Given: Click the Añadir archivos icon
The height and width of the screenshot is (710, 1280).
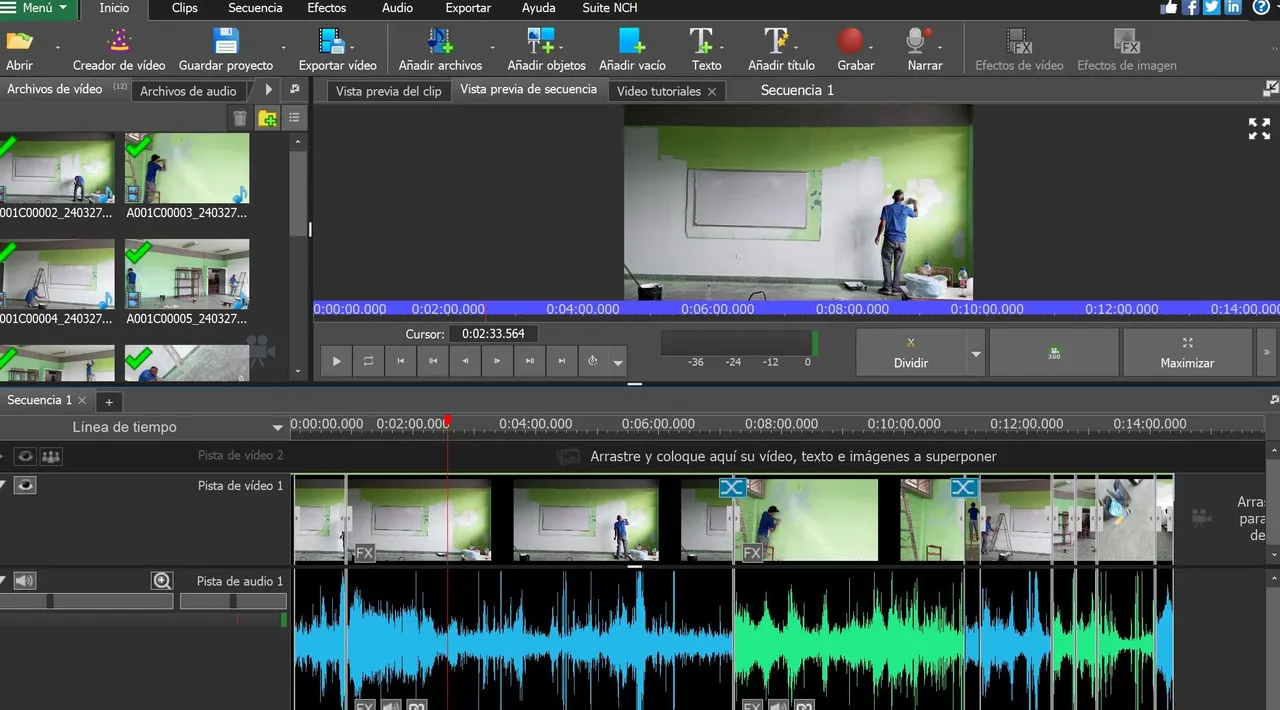Looking at the screenshot, I should point(440,43).
